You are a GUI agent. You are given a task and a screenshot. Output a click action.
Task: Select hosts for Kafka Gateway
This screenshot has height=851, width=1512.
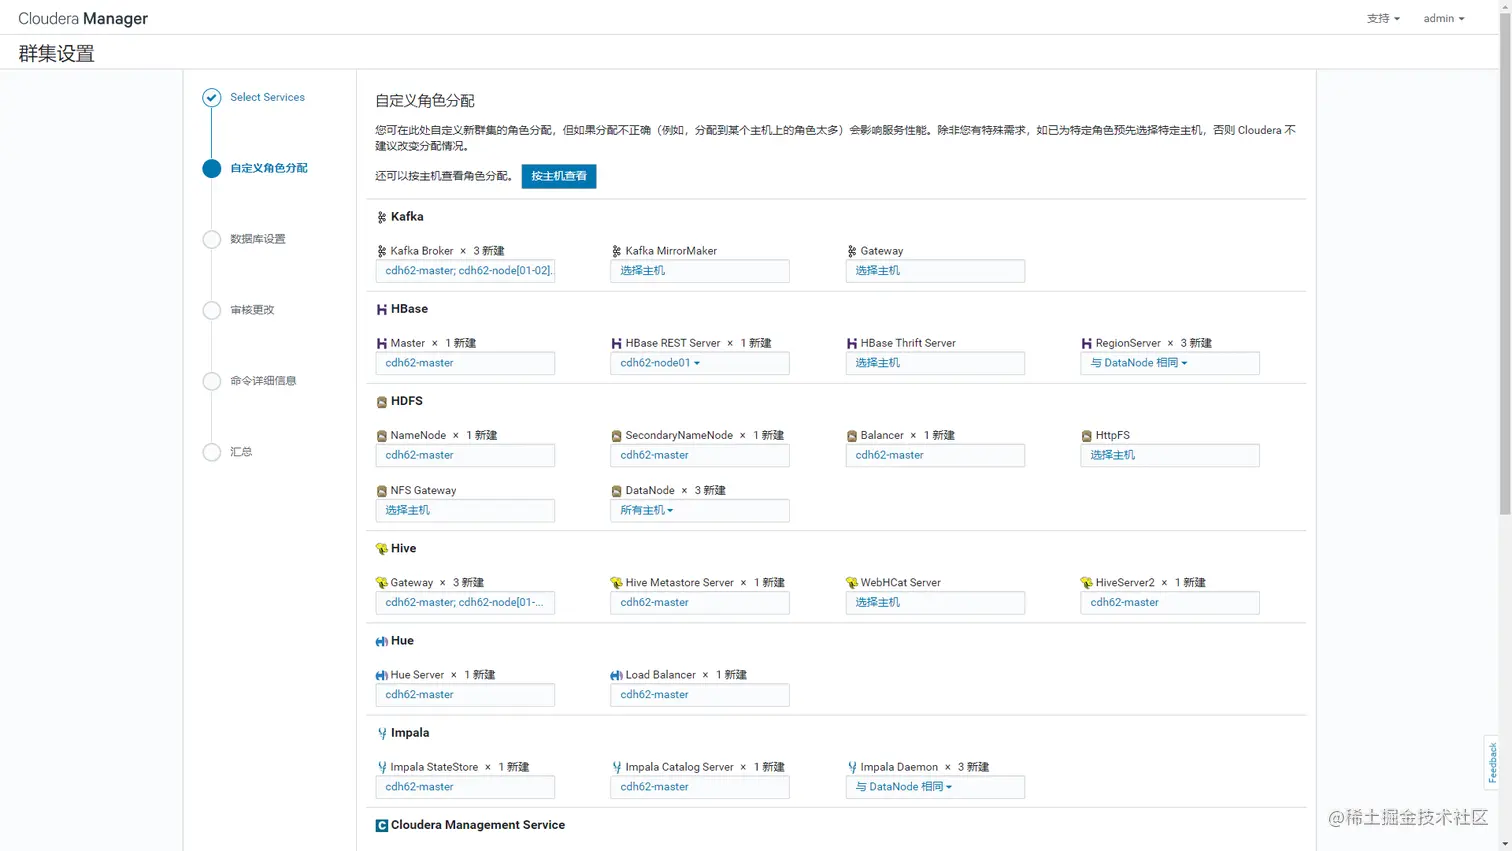934,271
